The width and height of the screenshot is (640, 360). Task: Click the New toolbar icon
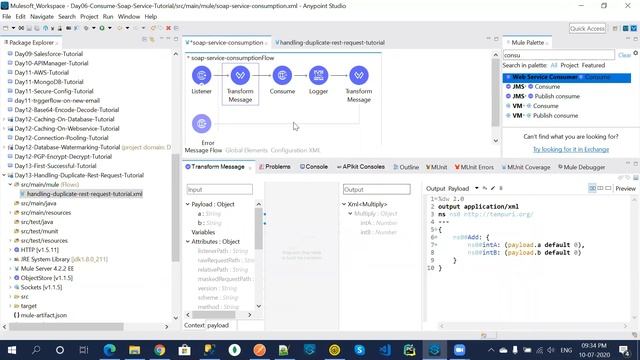click(6, 28)
